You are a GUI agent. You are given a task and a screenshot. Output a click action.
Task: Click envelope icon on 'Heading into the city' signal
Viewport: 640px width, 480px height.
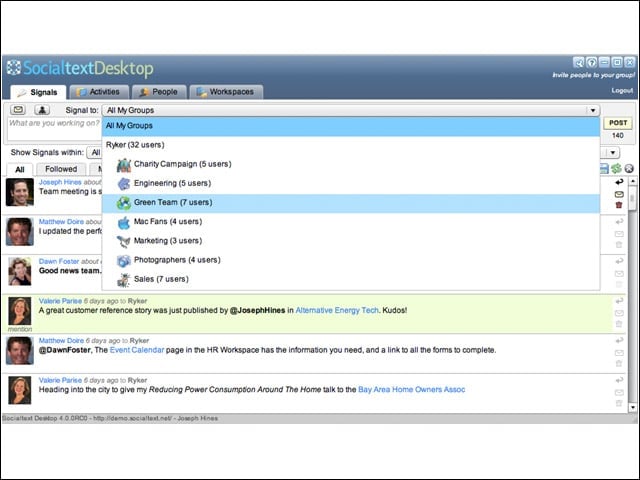619,392
